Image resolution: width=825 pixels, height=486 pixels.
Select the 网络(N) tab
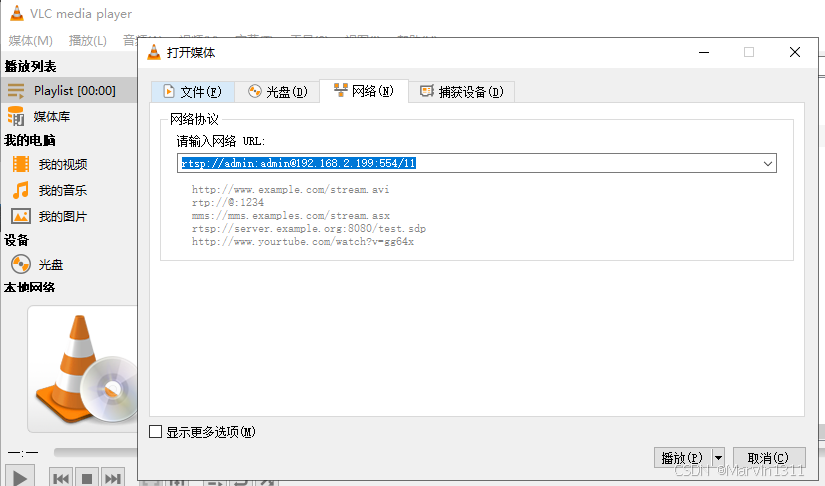coord(364,91)
